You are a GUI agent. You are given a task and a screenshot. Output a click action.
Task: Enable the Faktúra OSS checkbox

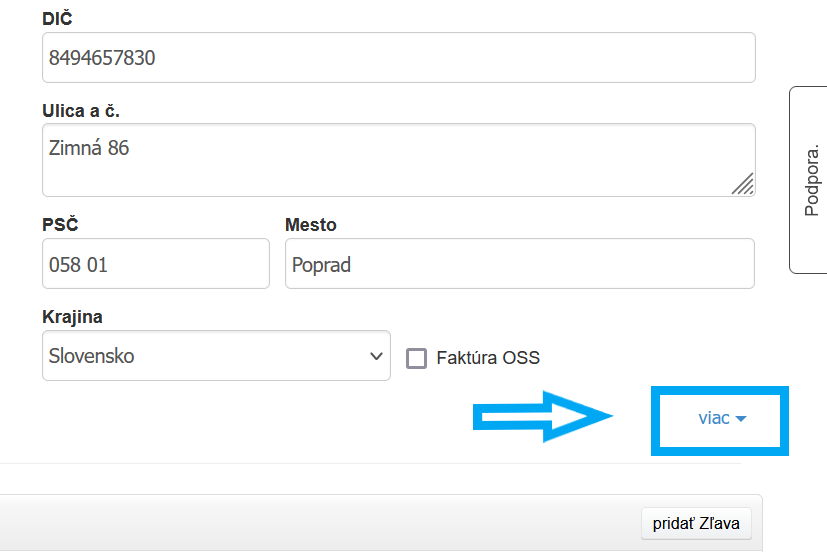click(x=417, y=358)
